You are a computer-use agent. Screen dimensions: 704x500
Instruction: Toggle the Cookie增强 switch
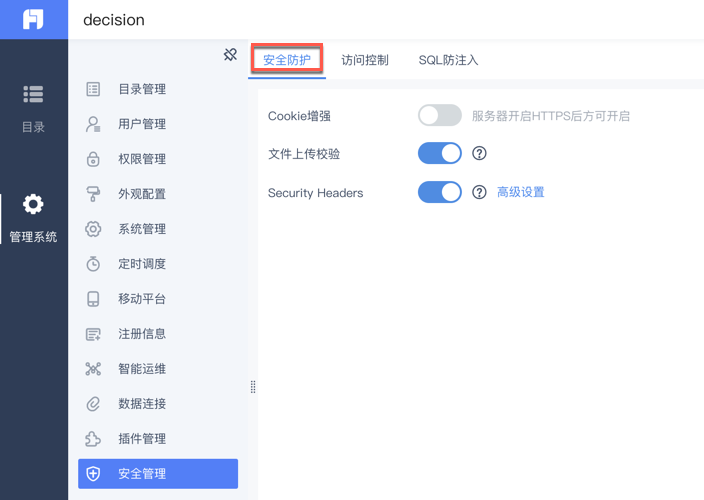click(440, 116)
